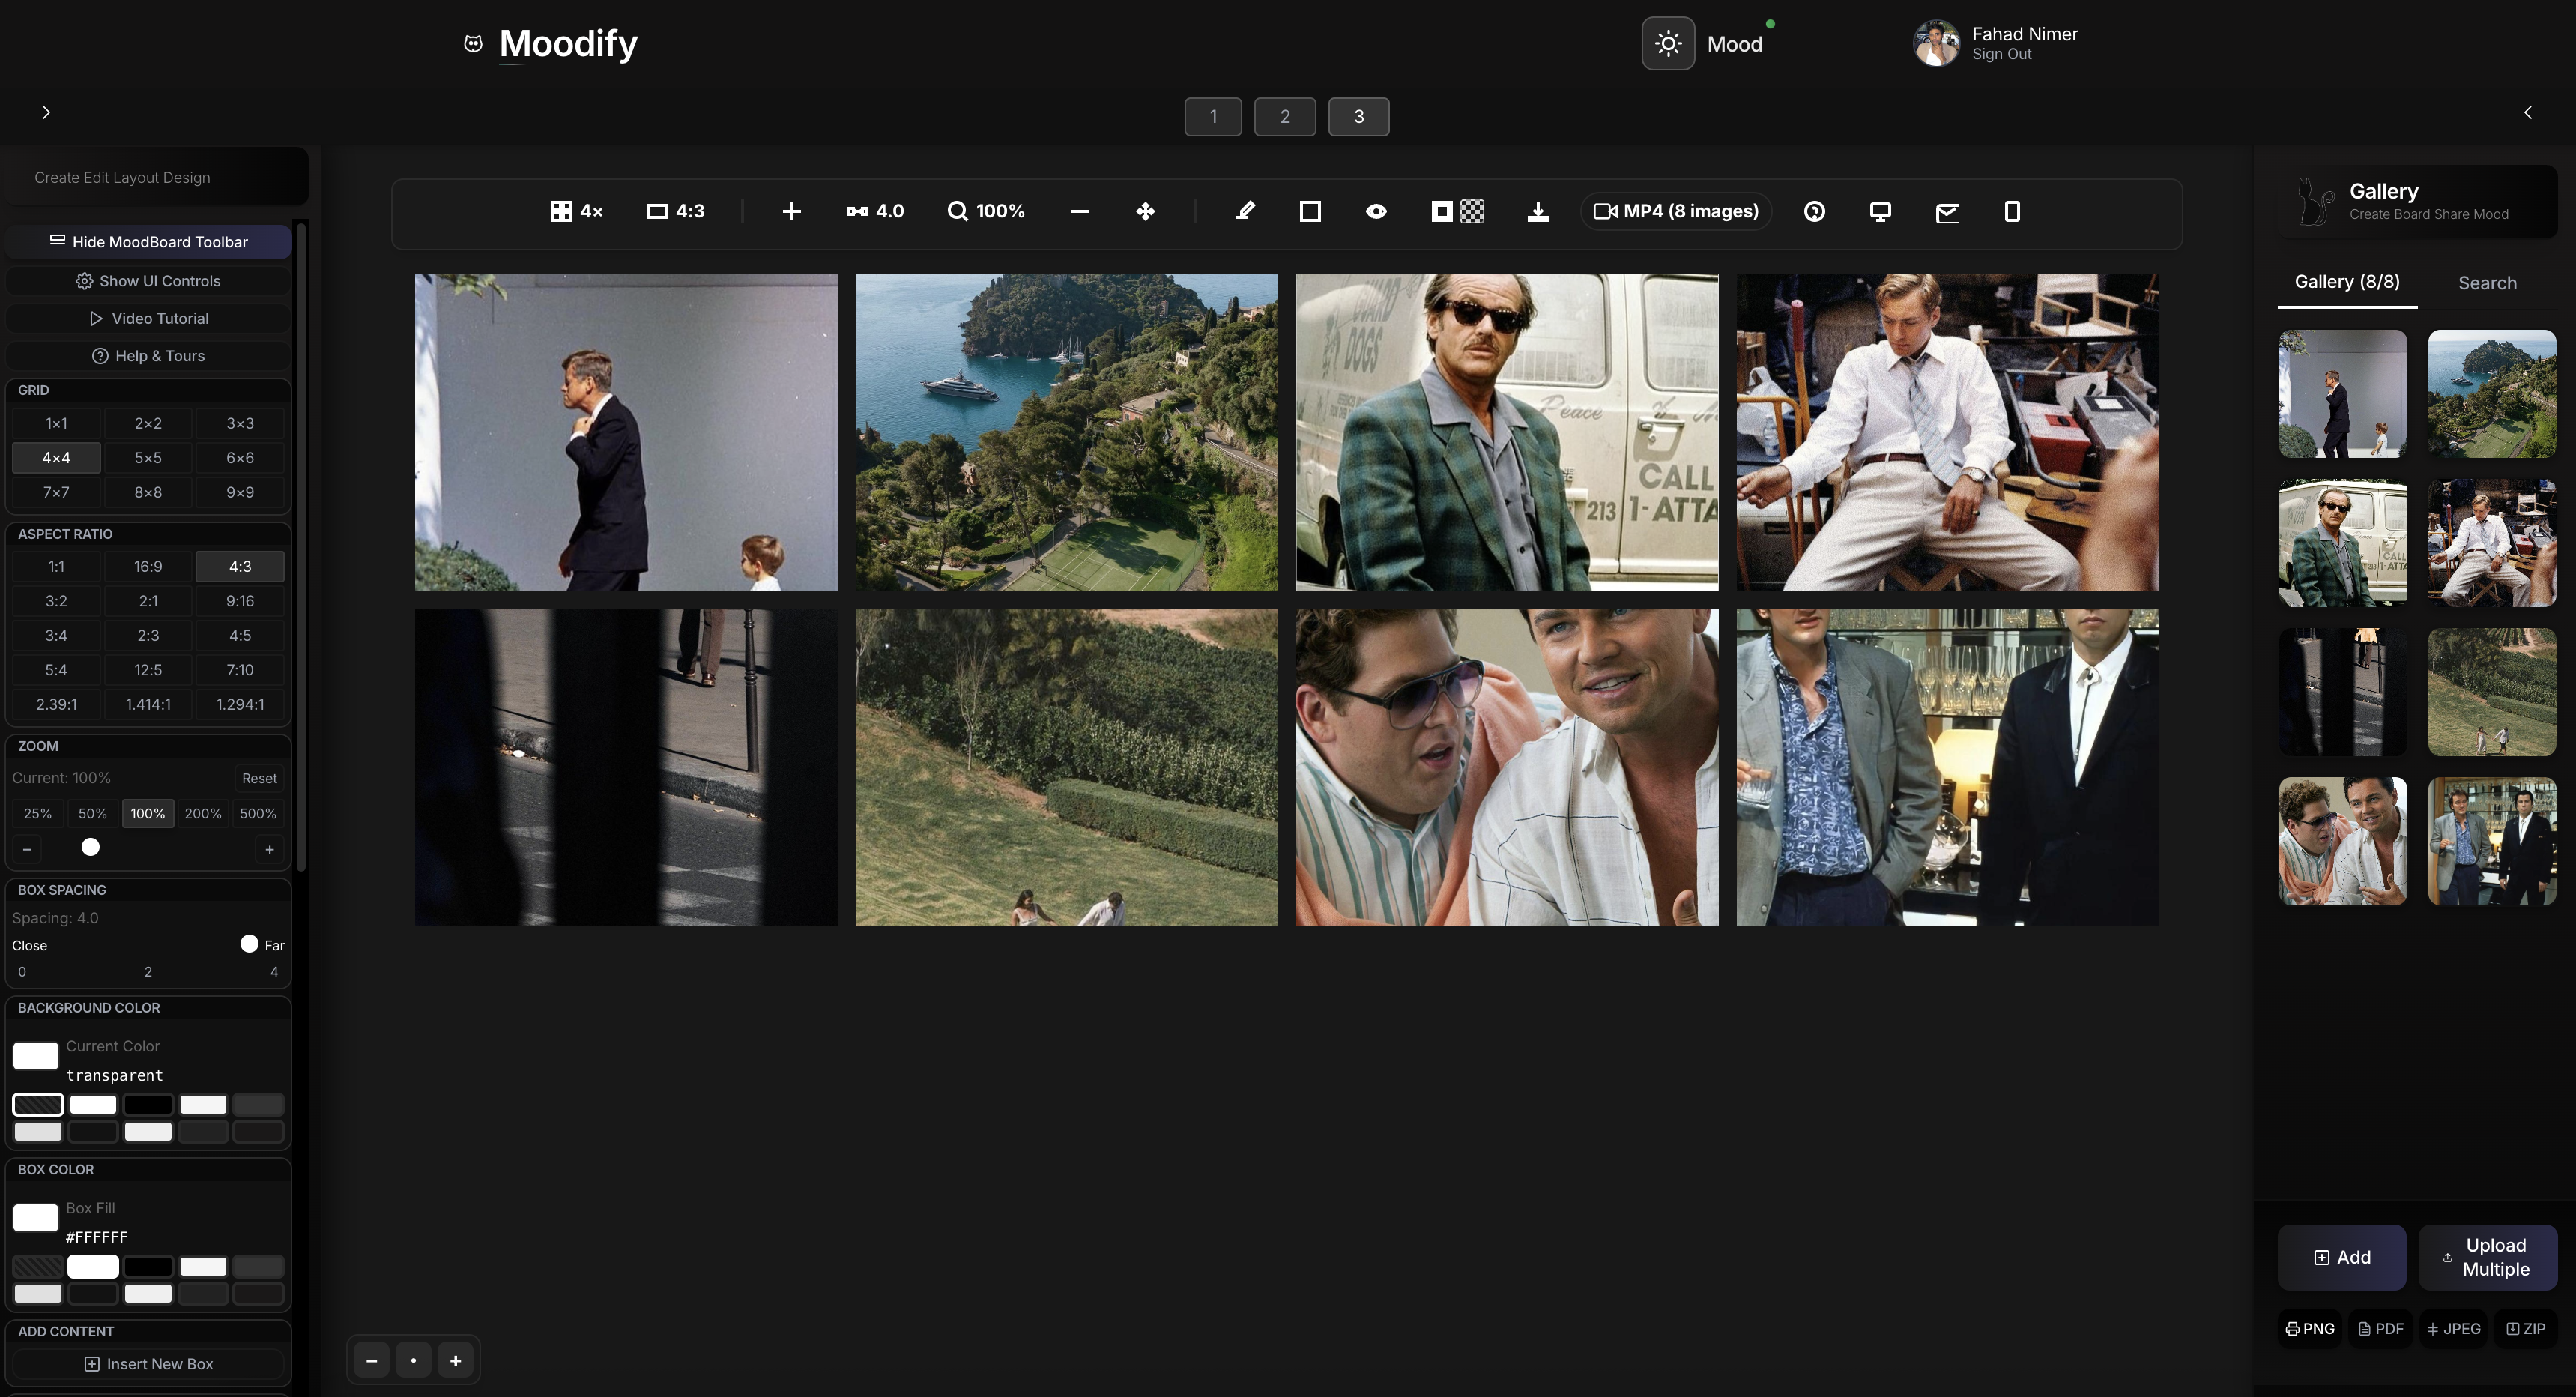Select the highlighter pen tool icon
This screenshot has height=1397, width=2576.
(1244, 211)
